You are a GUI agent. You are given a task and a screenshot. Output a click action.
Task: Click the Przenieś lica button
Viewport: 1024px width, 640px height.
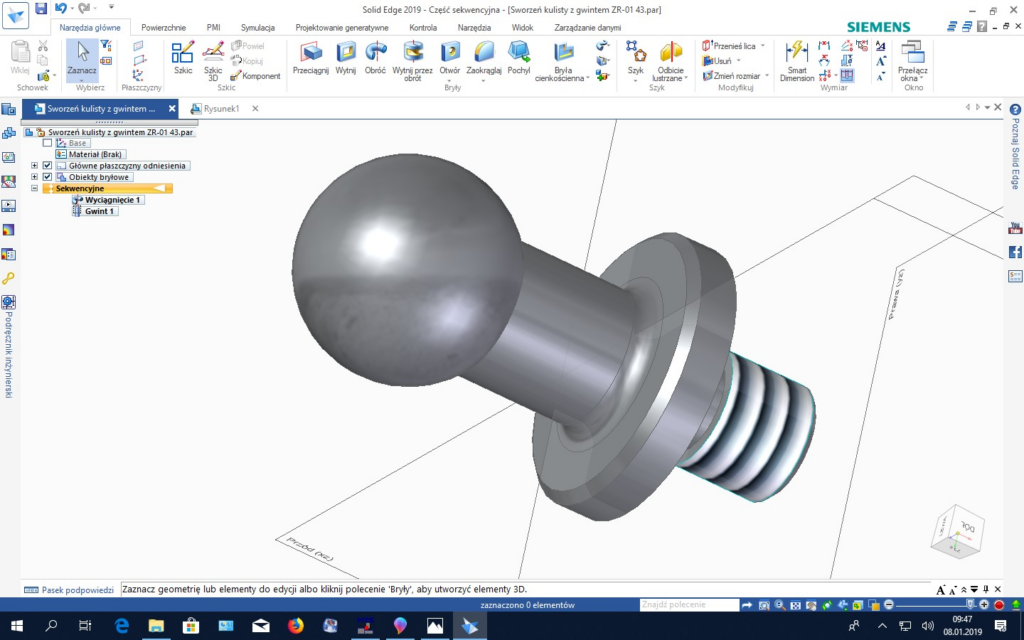click(x=729, y=46)
